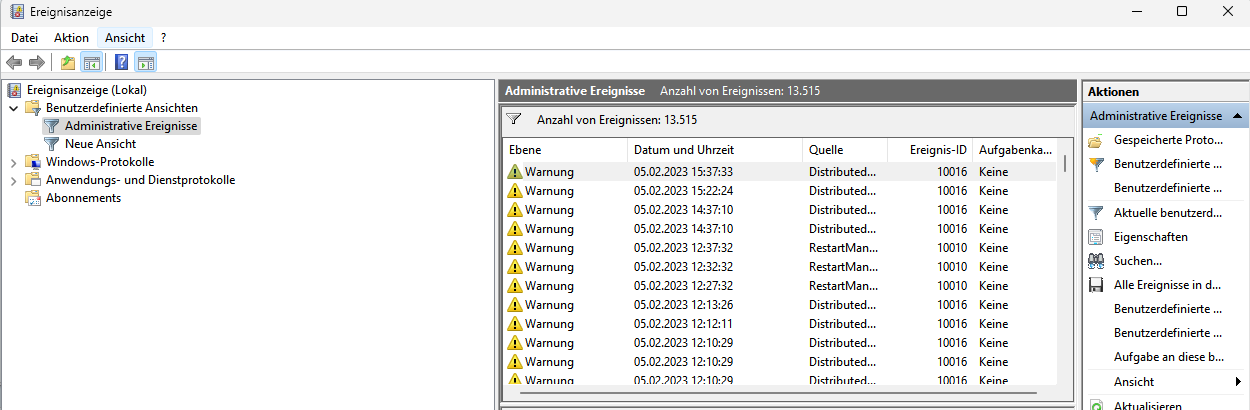1250x410 pixels.
Task: Click Suchen... in the Aktionen pane
Action: point(1138,261)
